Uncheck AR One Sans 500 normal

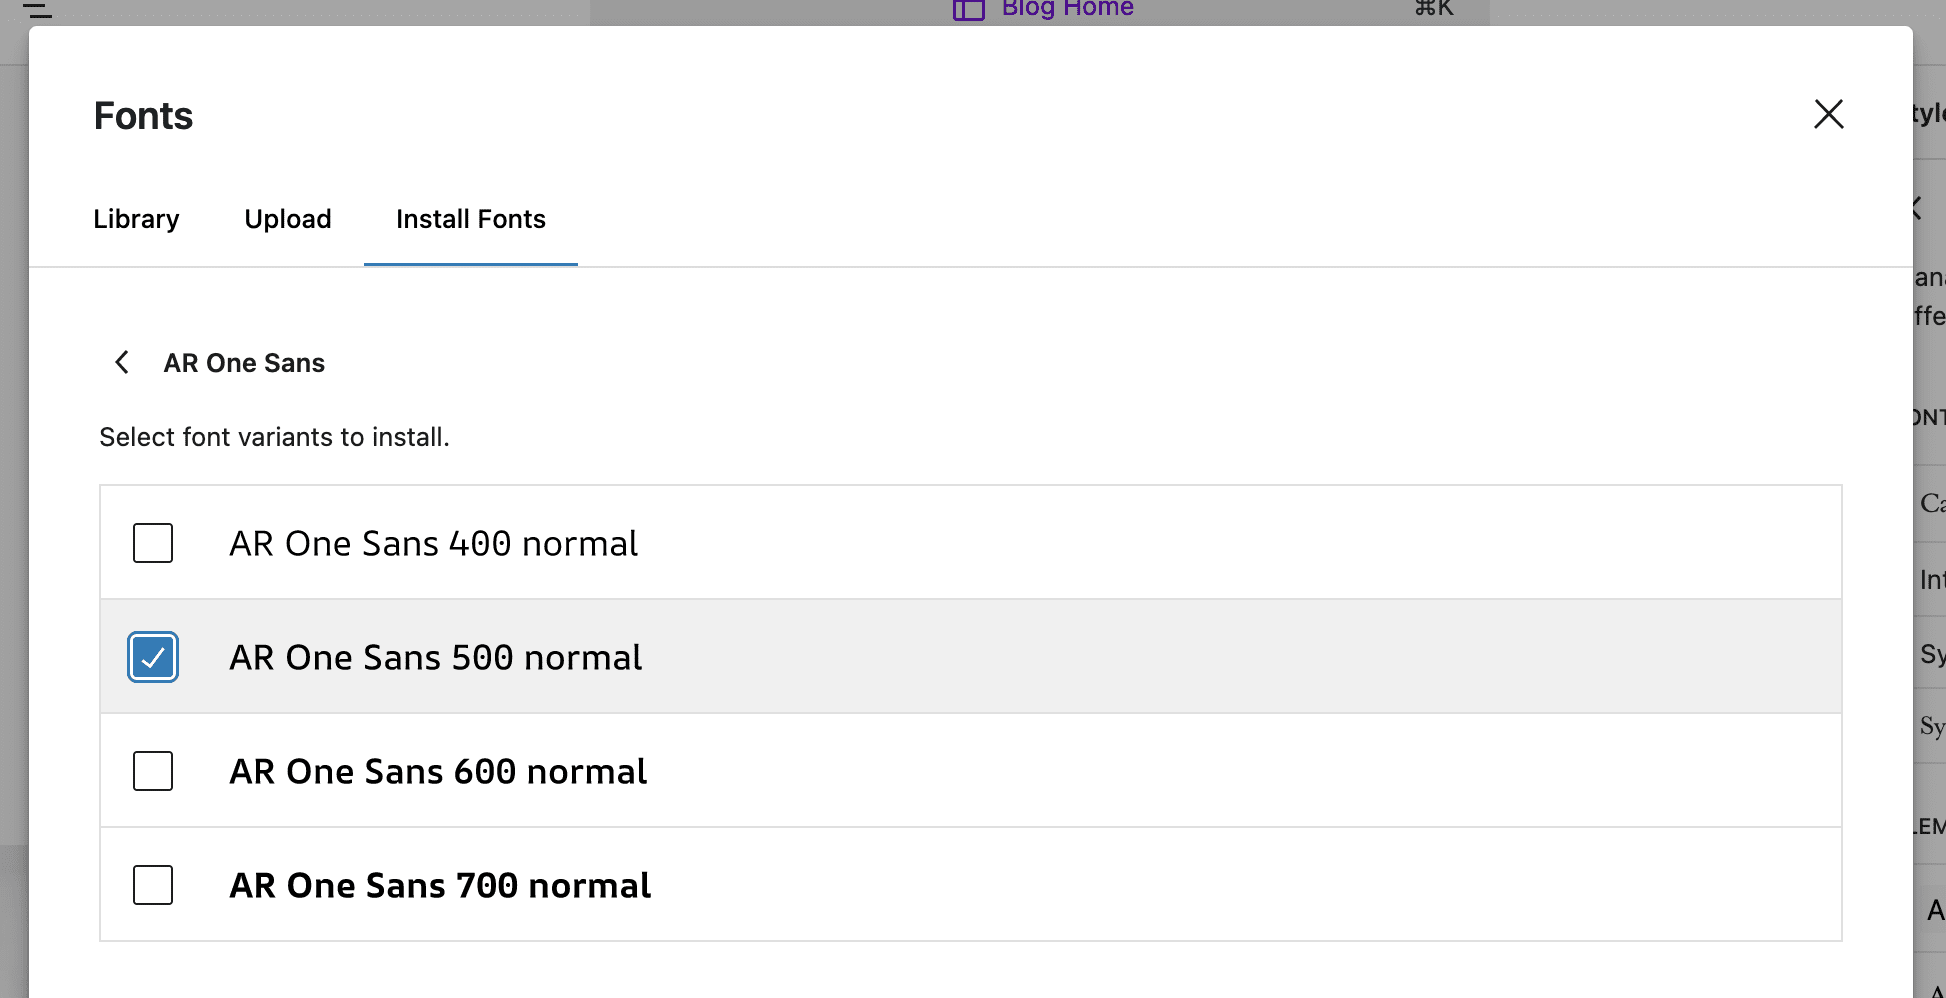pyautogui.click(x=152, y=657)
